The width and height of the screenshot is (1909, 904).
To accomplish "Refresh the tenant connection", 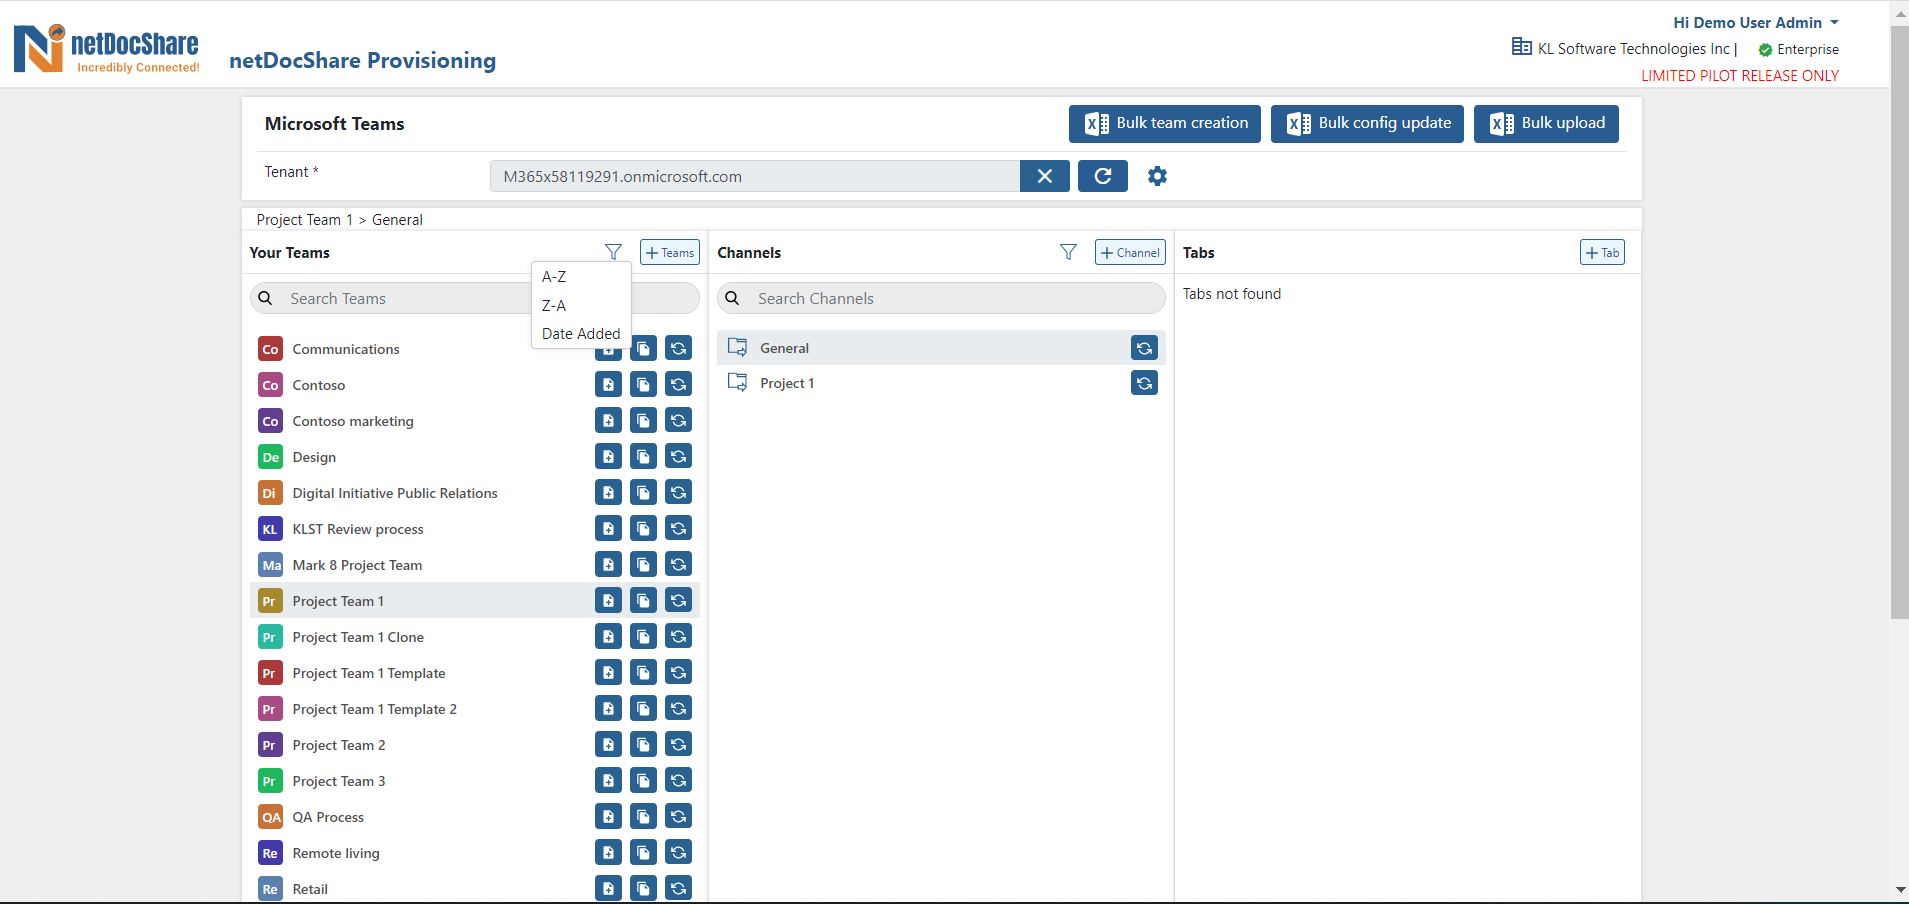I will pyautogui.click(x=1103, y=176).
